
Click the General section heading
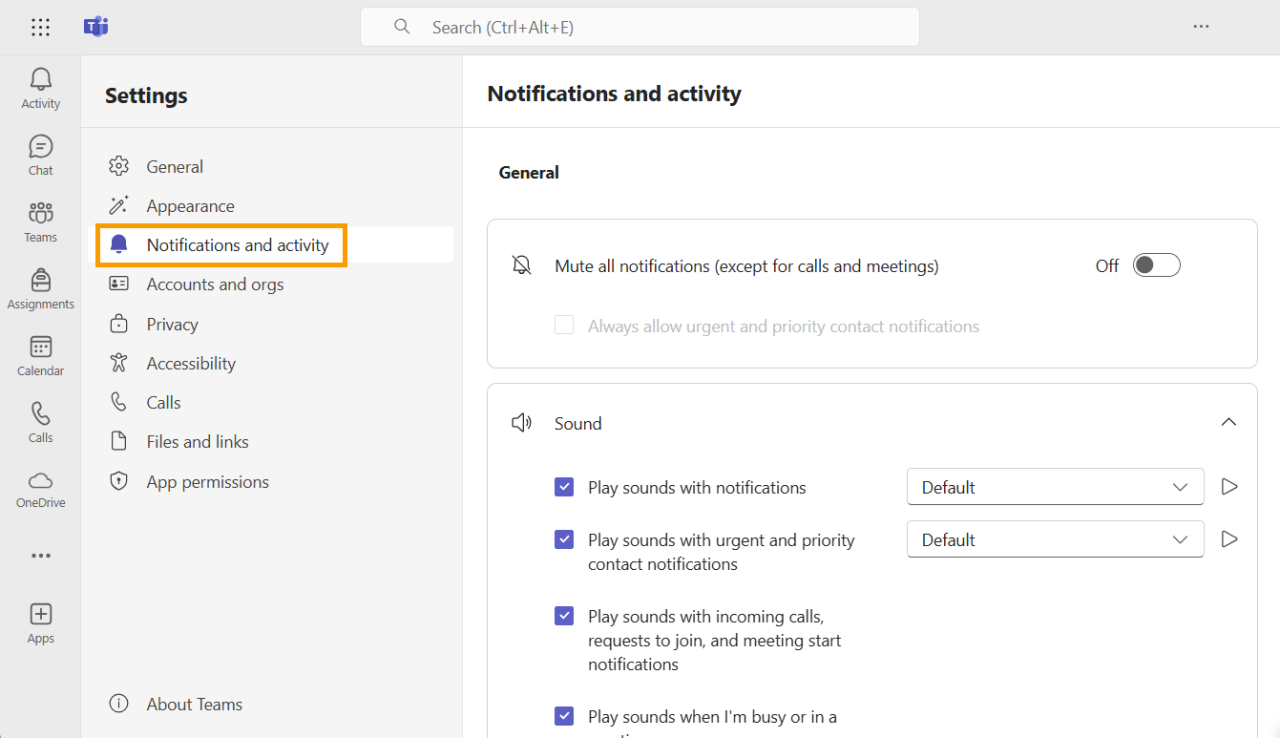[529, 172]
